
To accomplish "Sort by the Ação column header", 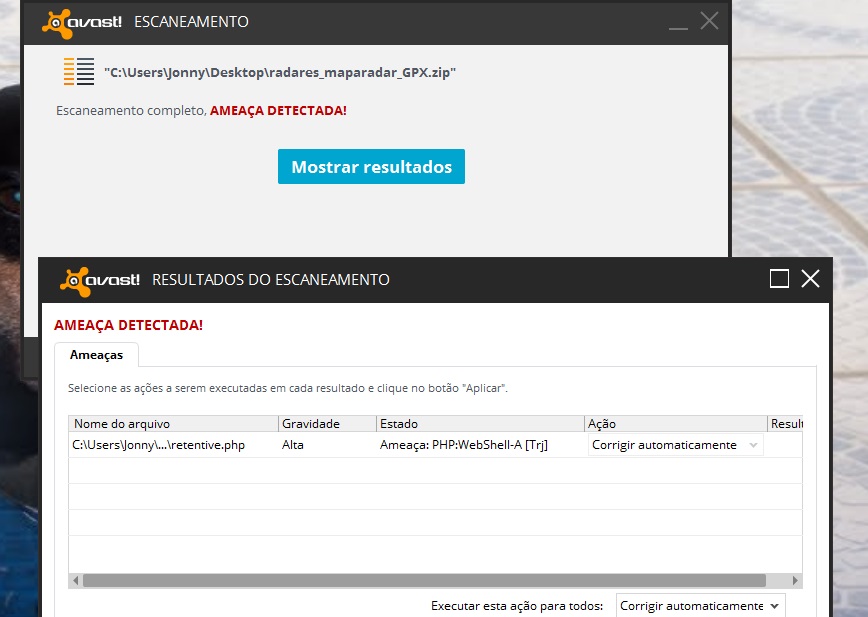I will [675, 424].
